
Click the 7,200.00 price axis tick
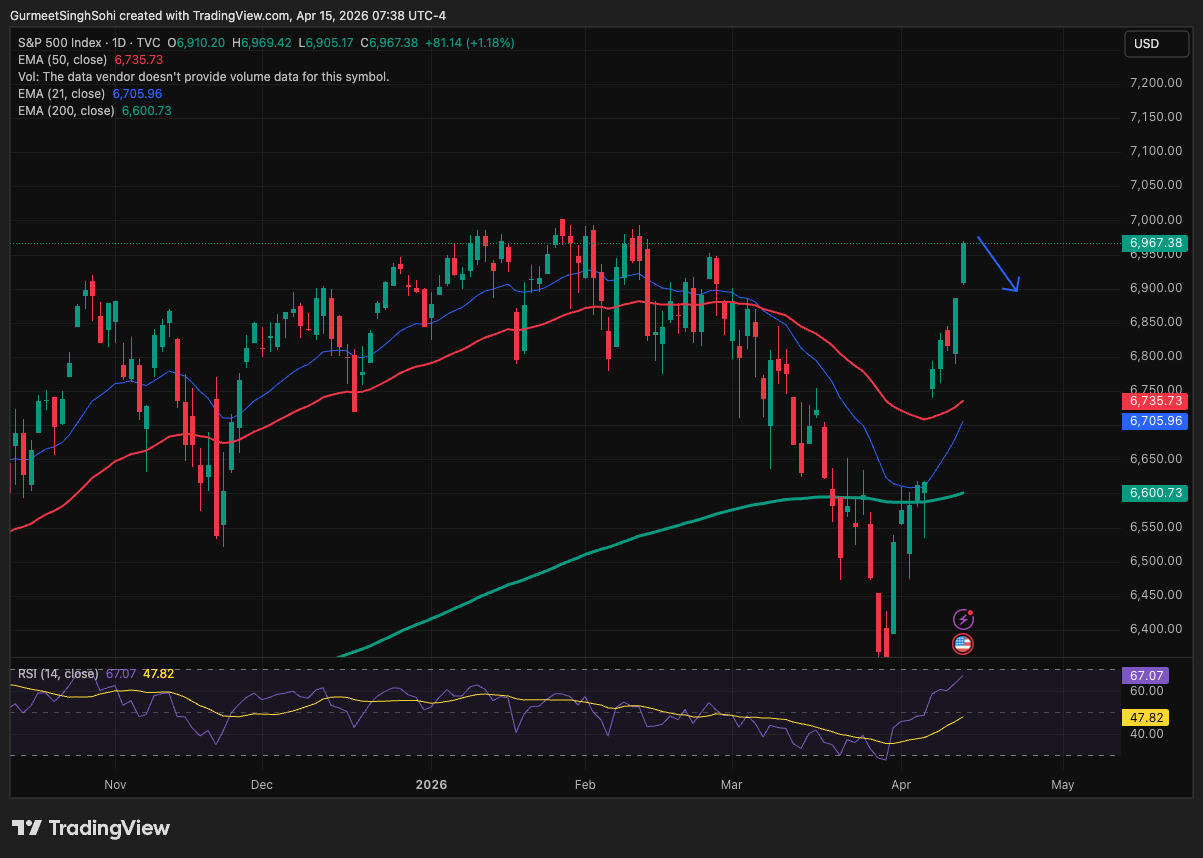click(1156, 82)
